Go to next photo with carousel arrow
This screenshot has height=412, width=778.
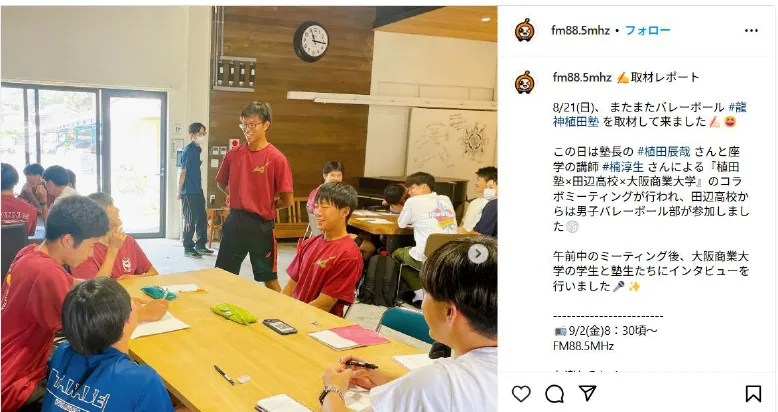point(477,254)
